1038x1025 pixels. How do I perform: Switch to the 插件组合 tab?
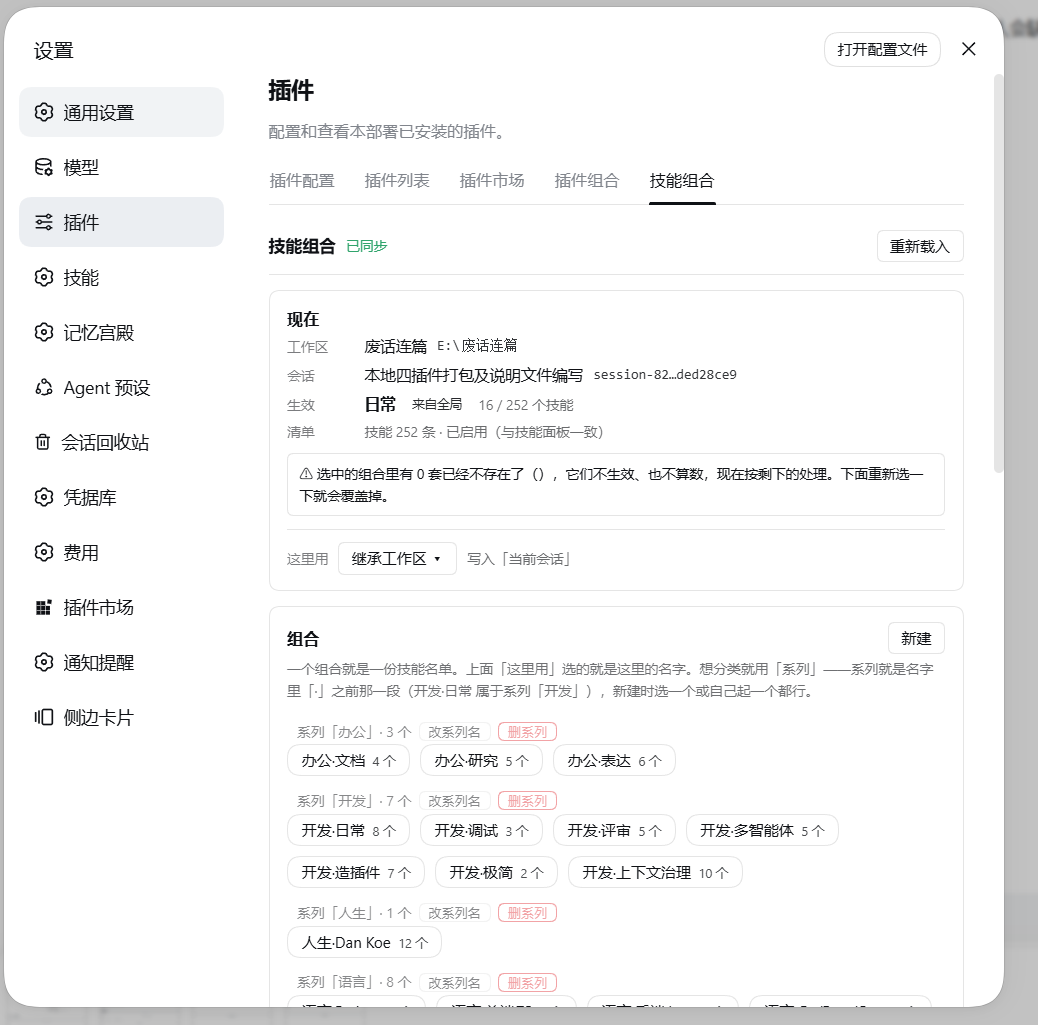[587, 181]
